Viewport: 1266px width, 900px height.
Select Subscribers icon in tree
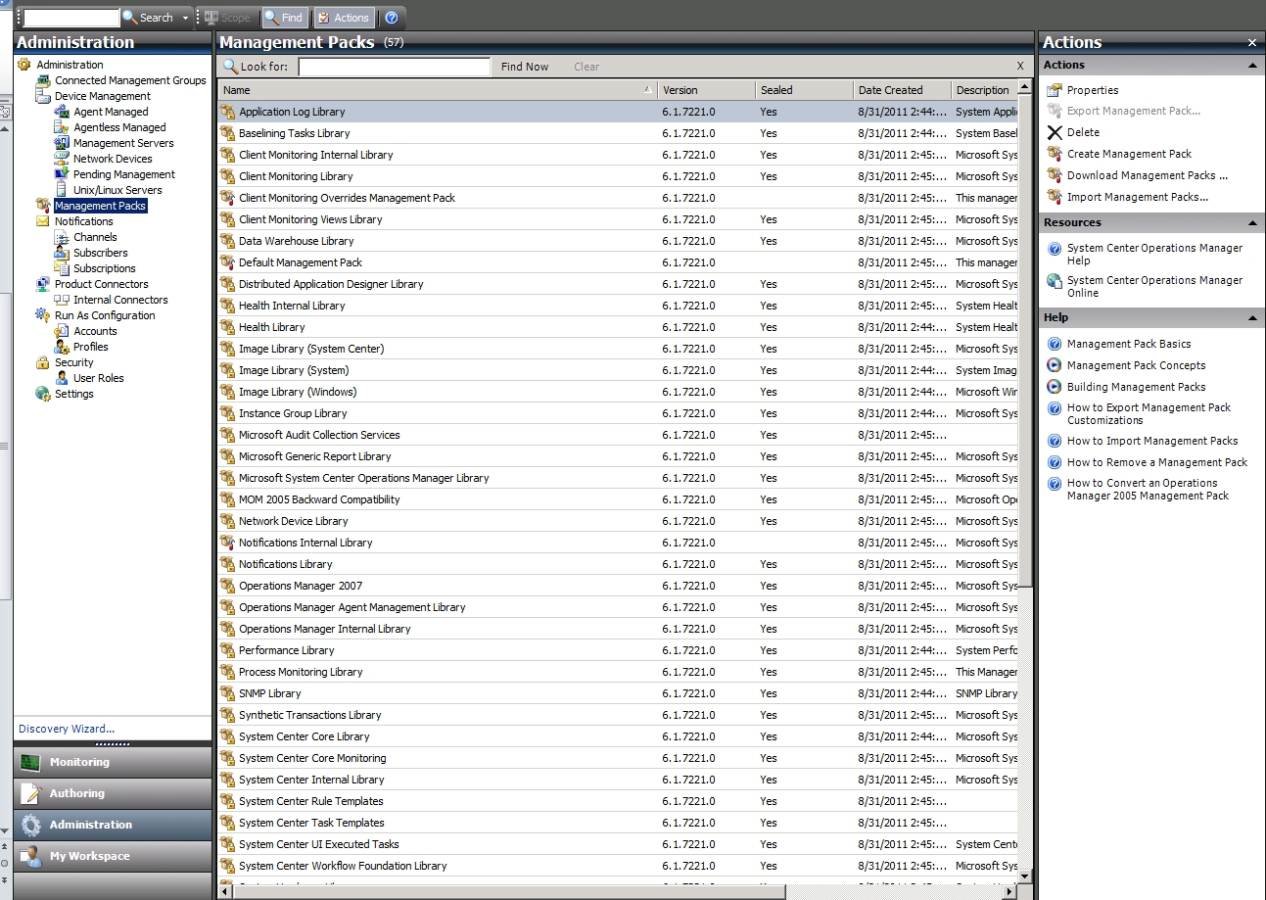pos(62,253)
